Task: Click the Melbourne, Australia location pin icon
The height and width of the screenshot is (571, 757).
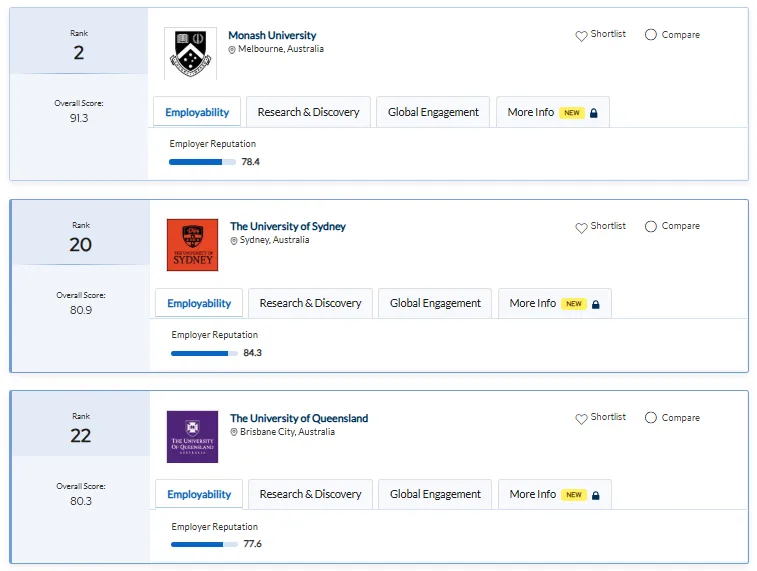Action: (232, 50)
